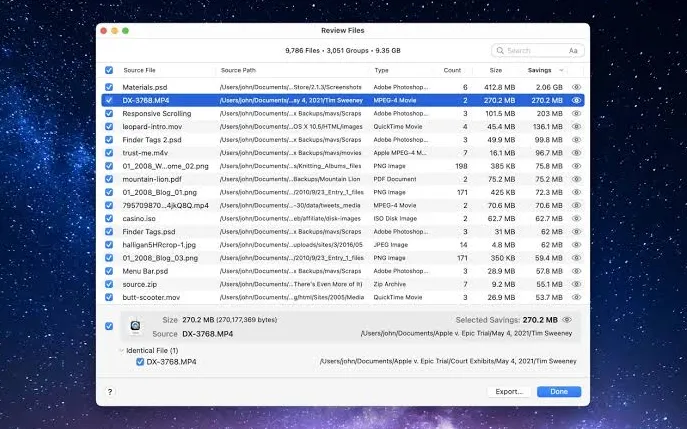
Task: Uncheck the casino.iso checkbox
Action: click(x=109, y=219)
